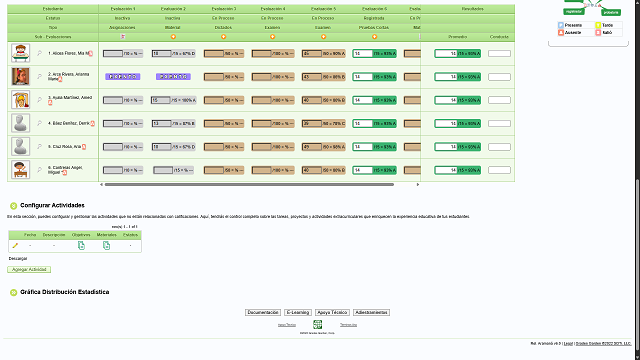Toggle the Gráfica Distribución Estadística section icon
Image resolution: width=640 pixels, height=360 pixels.
tap(13, 292)
